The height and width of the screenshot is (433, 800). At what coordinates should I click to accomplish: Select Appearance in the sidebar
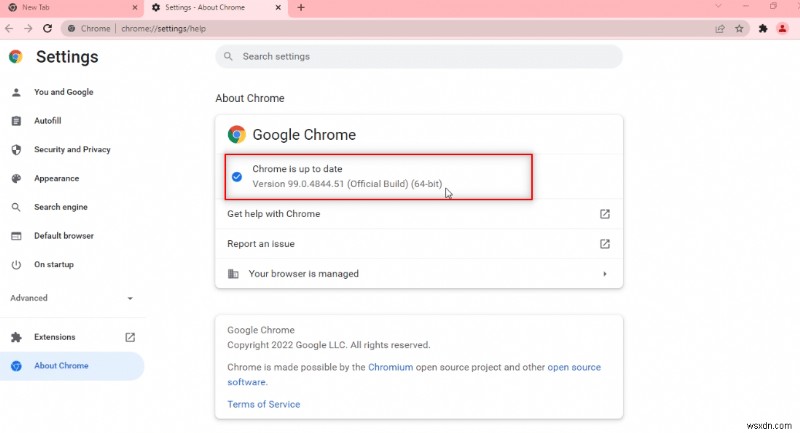(x=56, y=179)
